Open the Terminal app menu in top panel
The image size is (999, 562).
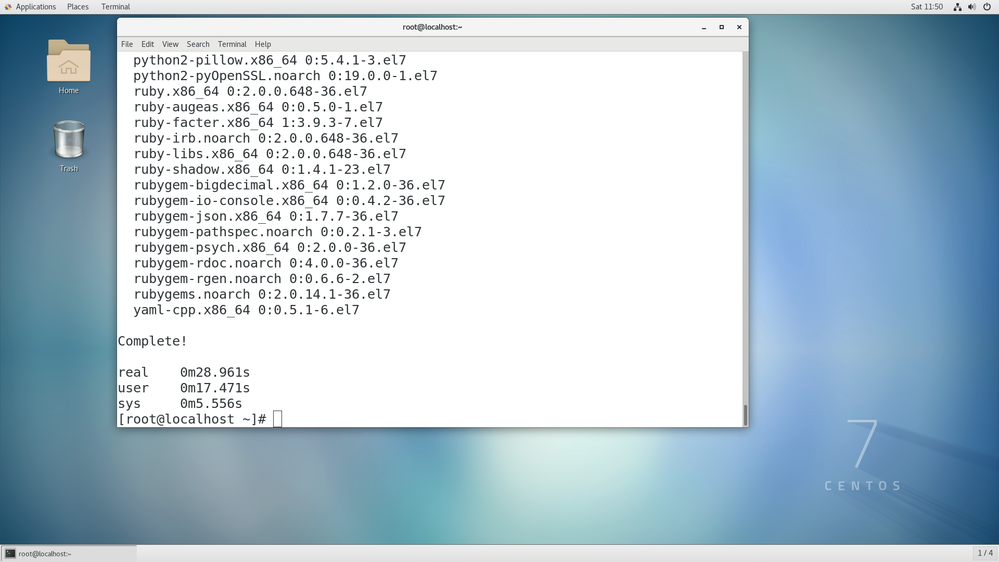pyautogui.click(x=115, y=7)
